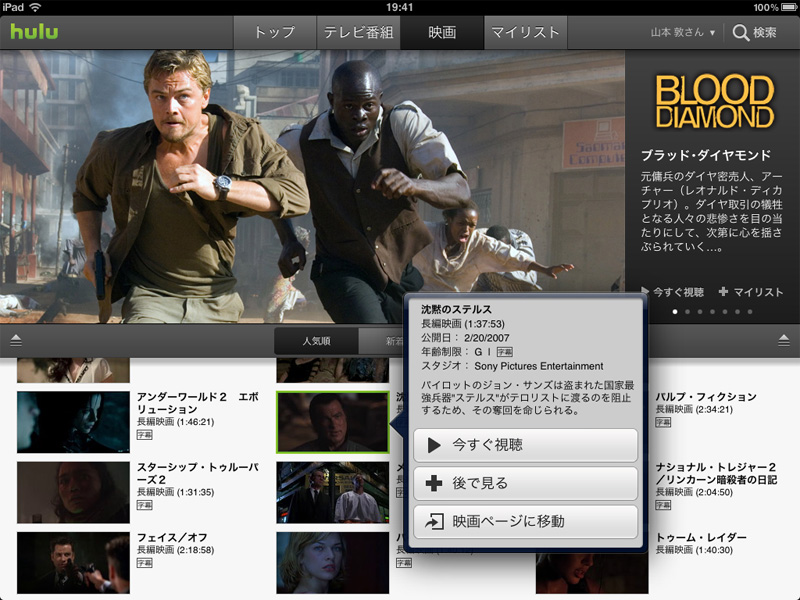Click the plus icon on 後で見る button
Screen dimensions: 800x600
pos(434,483)
